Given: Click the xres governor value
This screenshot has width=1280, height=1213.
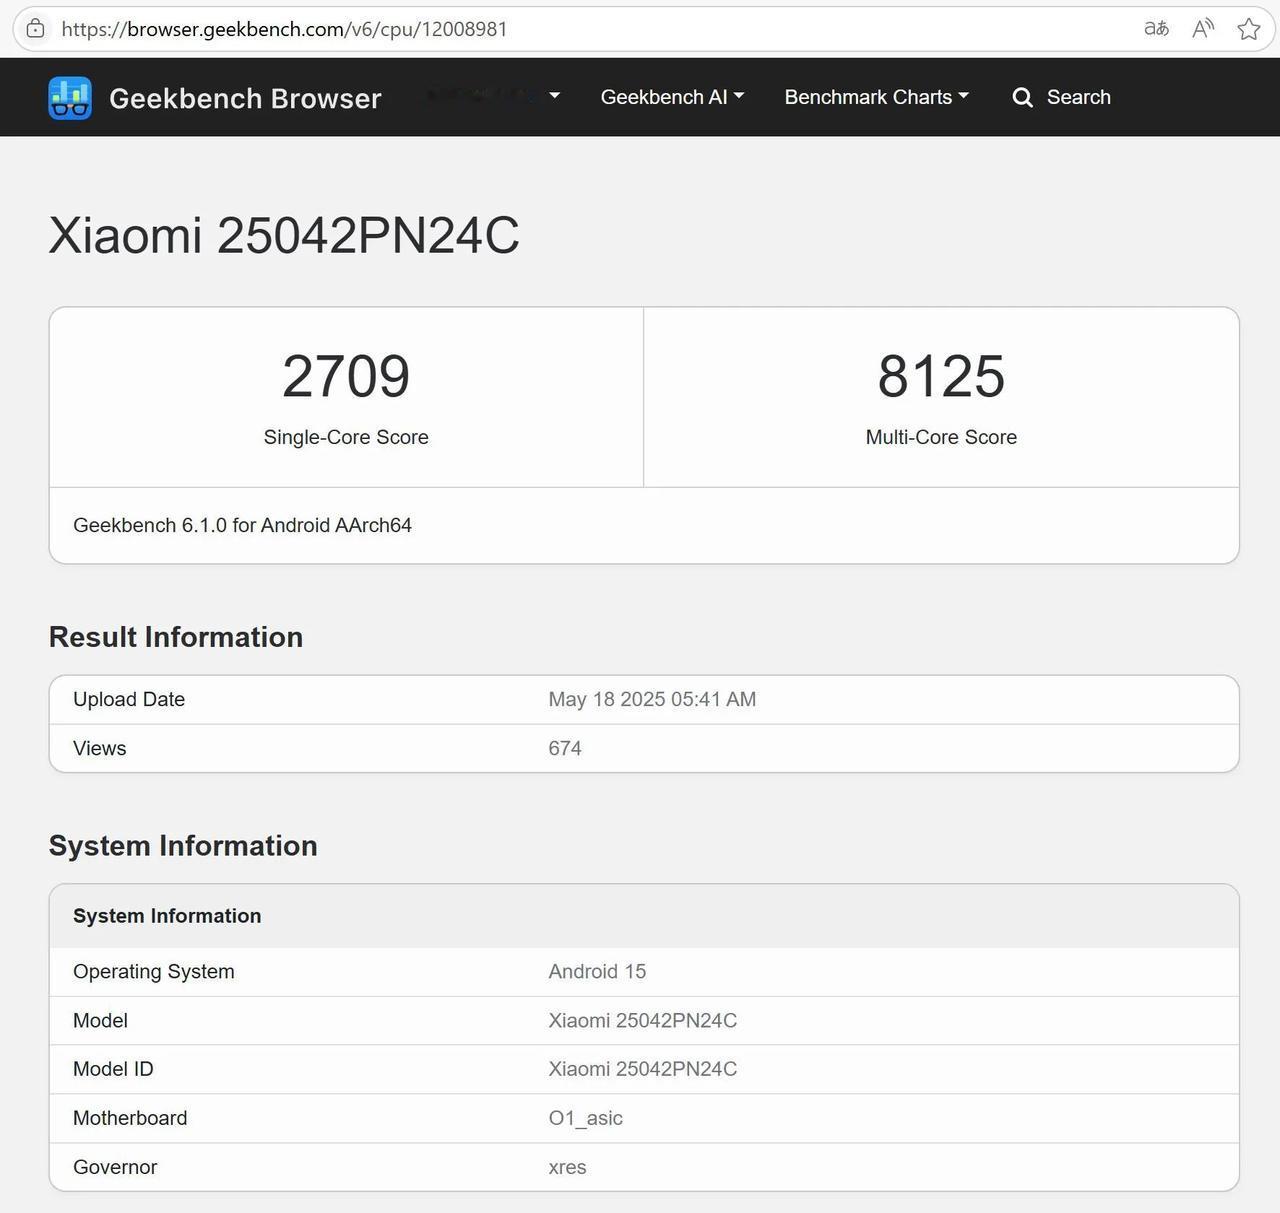Looking at the screenshot, I should (x=567, y=1167).
